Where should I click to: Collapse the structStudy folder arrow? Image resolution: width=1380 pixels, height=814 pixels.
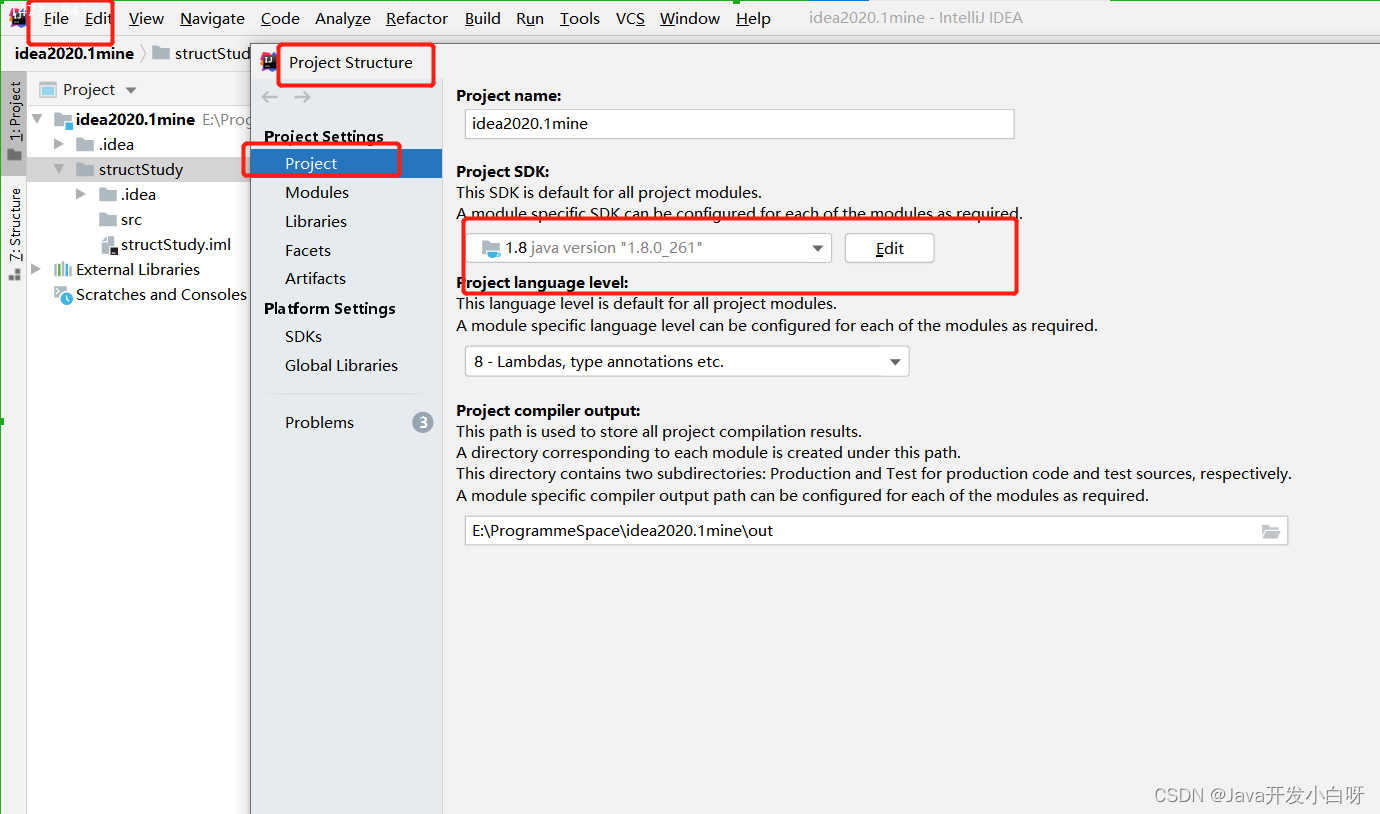pyautogui.click(x=59, y=169)
